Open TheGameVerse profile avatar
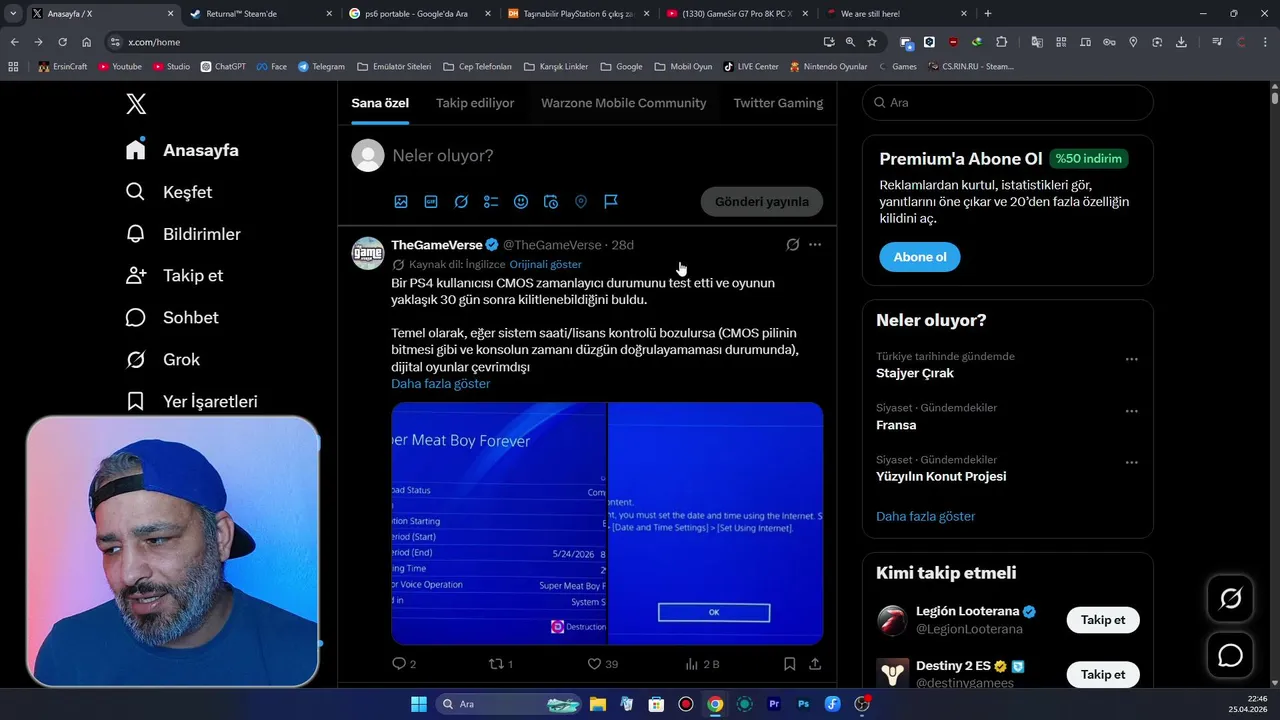The height and width of the screenshot is (720, 1280). pyautogui.click(x=368, y=254)
